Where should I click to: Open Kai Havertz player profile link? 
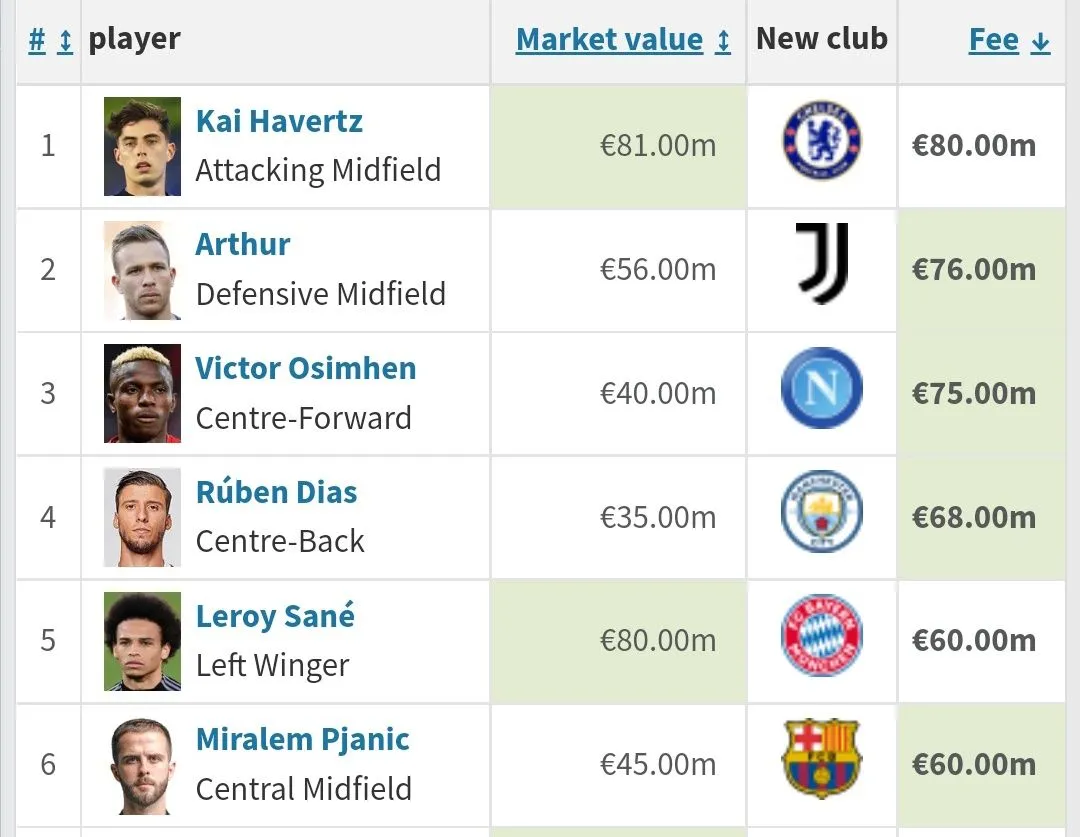(279, 121)
